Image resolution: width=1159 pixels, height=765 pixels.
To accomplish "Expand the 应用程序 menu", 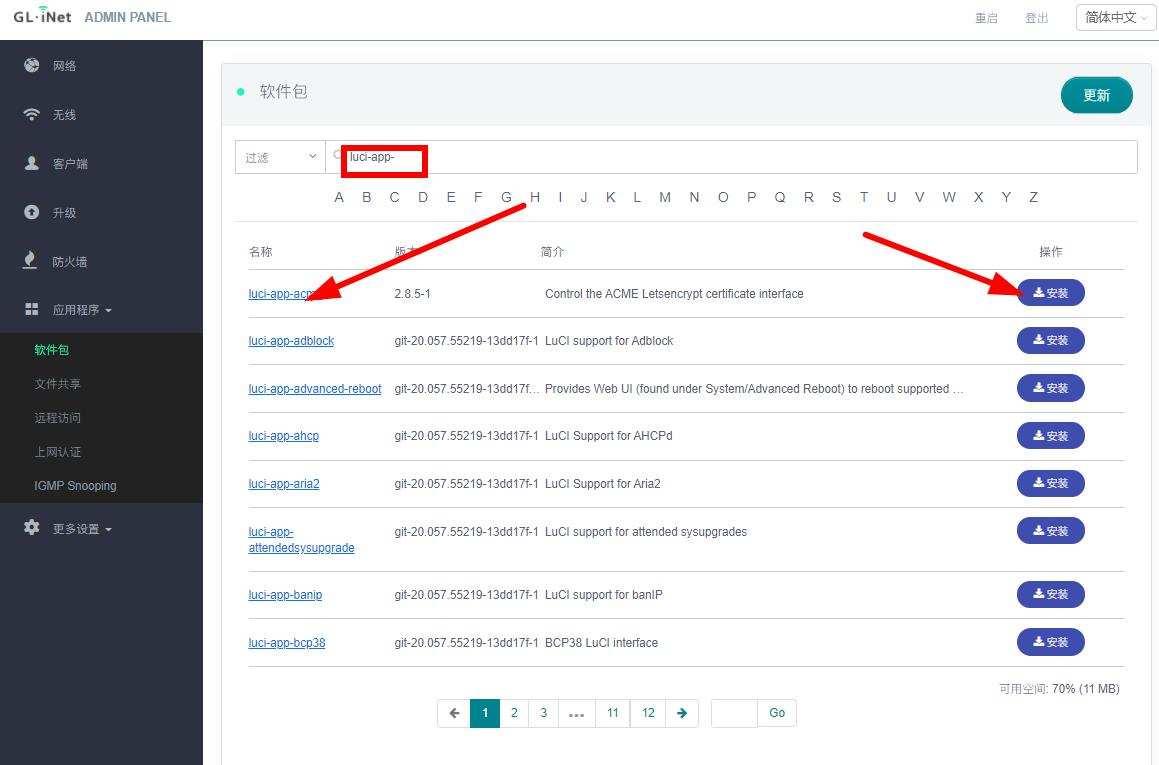I will [x=82, y=310].
